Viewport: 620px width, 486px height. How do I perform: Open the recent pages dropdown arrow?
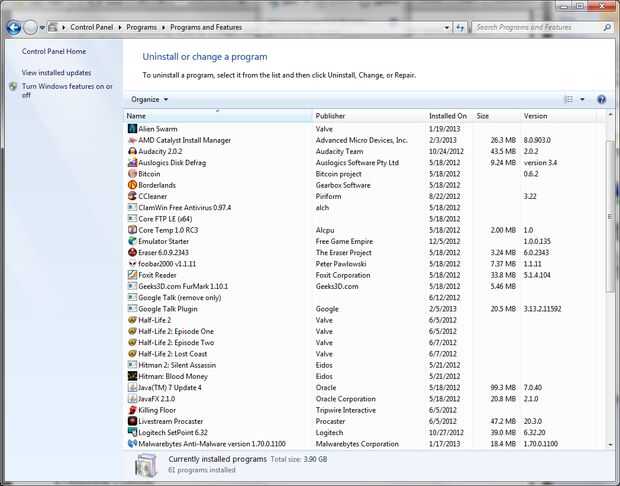(42, 28)
